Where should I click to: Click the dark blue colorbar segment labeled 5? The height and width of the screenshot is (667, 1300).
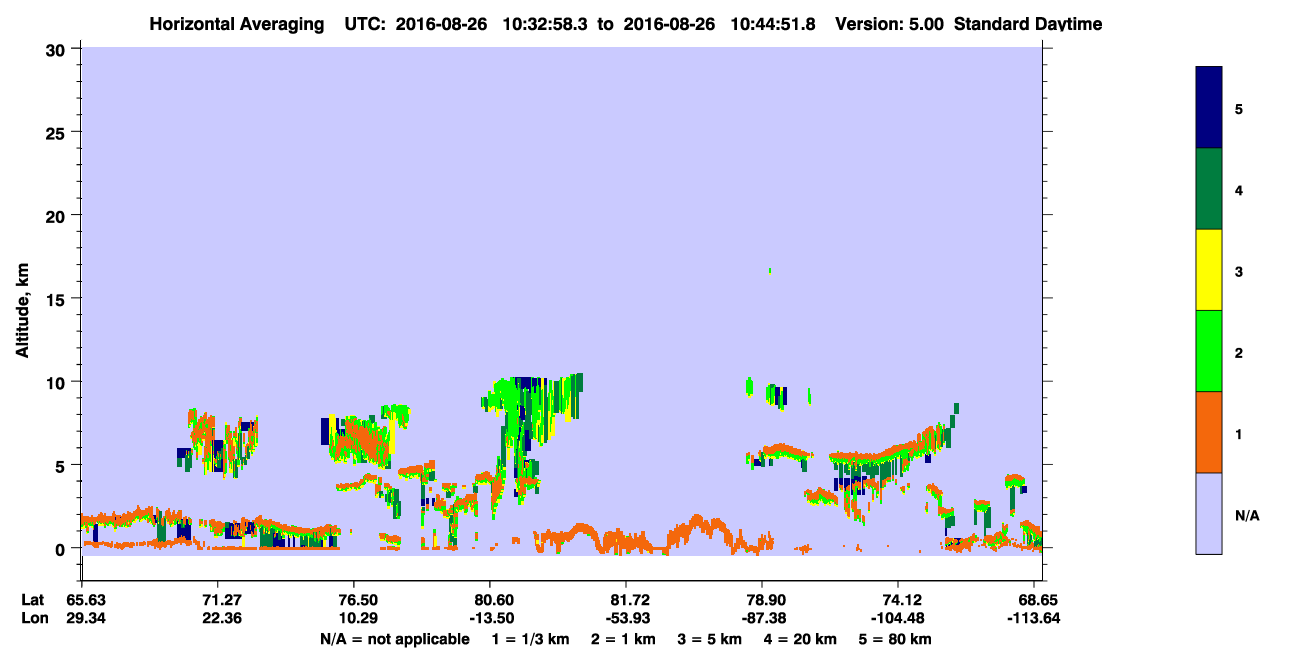(x=1209, y=108)
